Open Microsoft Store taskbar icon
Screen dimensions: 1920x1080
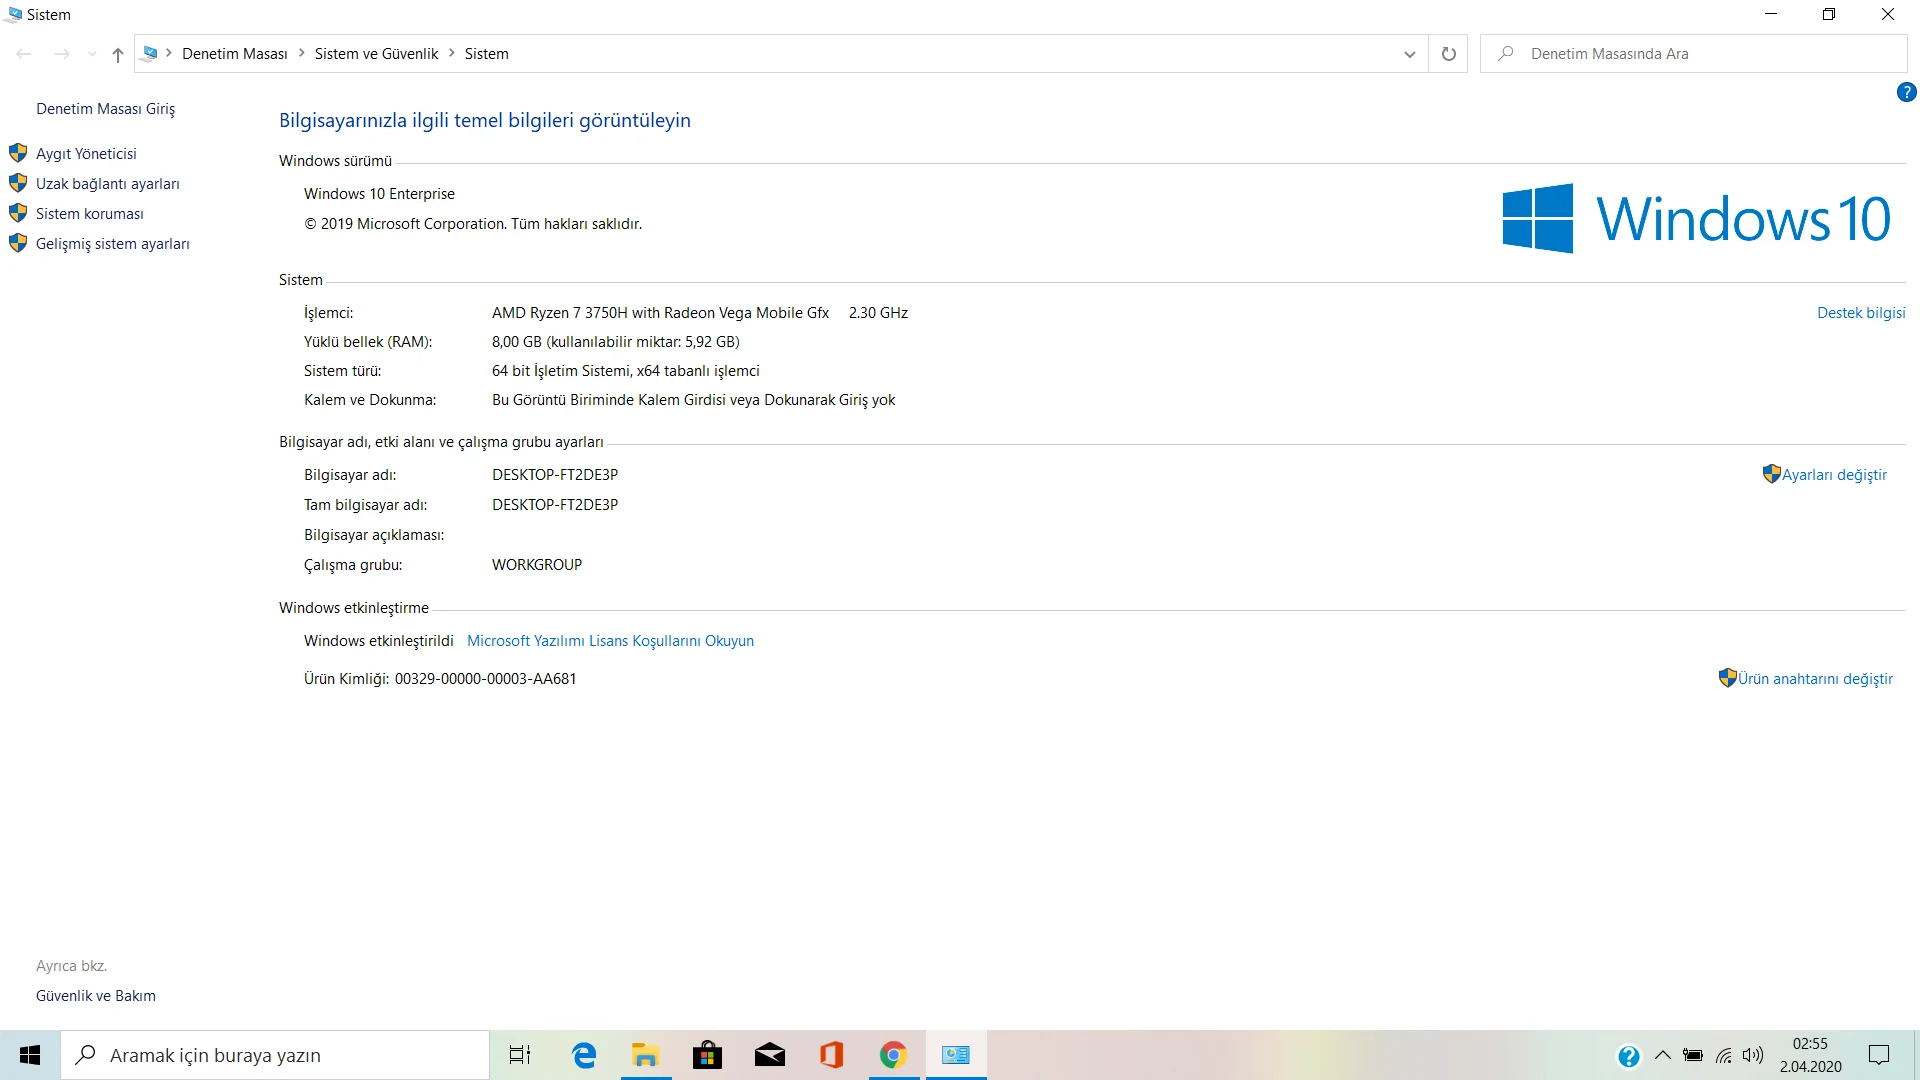pyautogui.click(x=707, y=1055)
